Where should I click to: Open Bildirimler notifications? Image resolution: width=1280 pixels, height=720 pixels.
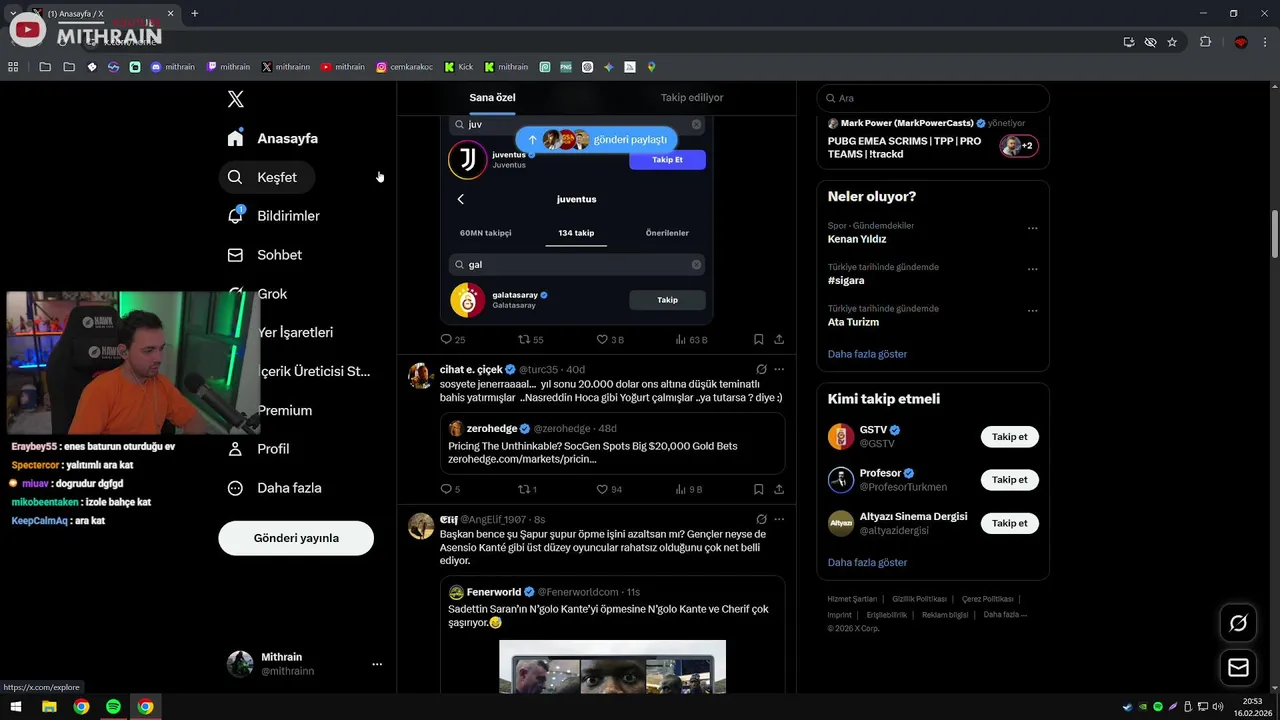[273, 216]
